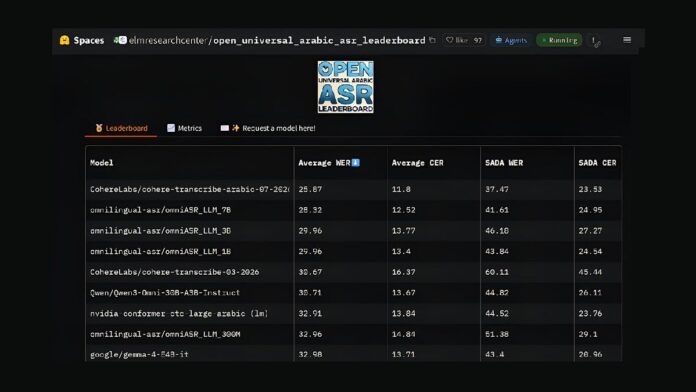696x392 pixels.
Task: Click the medal icon on the Leaderboard tab
Action: click(x=99, y=128)
